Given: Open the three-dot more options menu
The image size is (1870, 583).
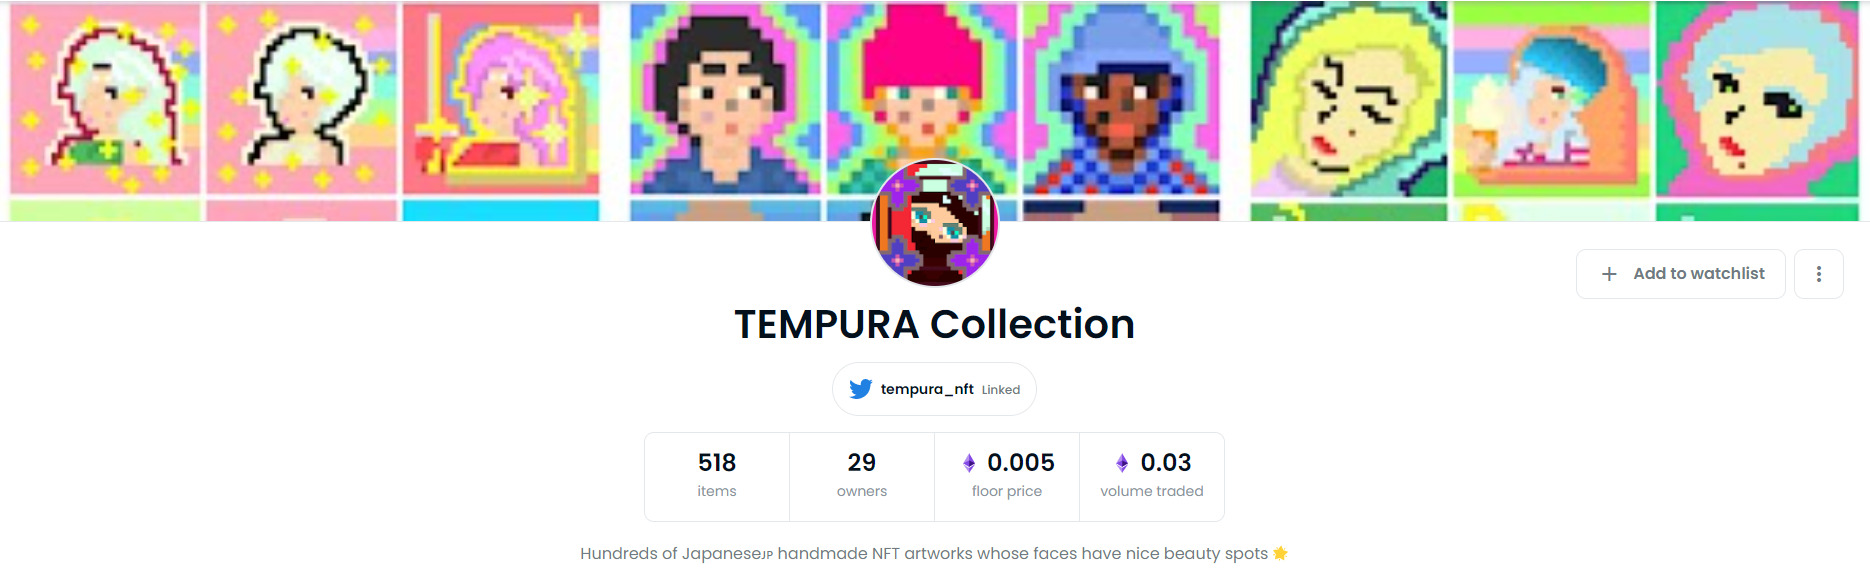Looking at the screenshot, I should pyautogui.click(x=1818, y=274).
